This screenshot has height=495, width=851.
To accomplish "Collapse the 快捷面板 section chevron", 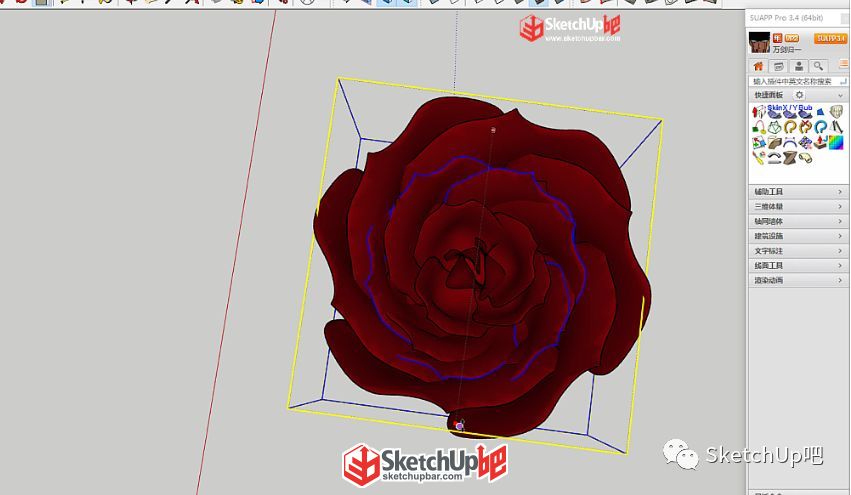I will click(840, 96).
